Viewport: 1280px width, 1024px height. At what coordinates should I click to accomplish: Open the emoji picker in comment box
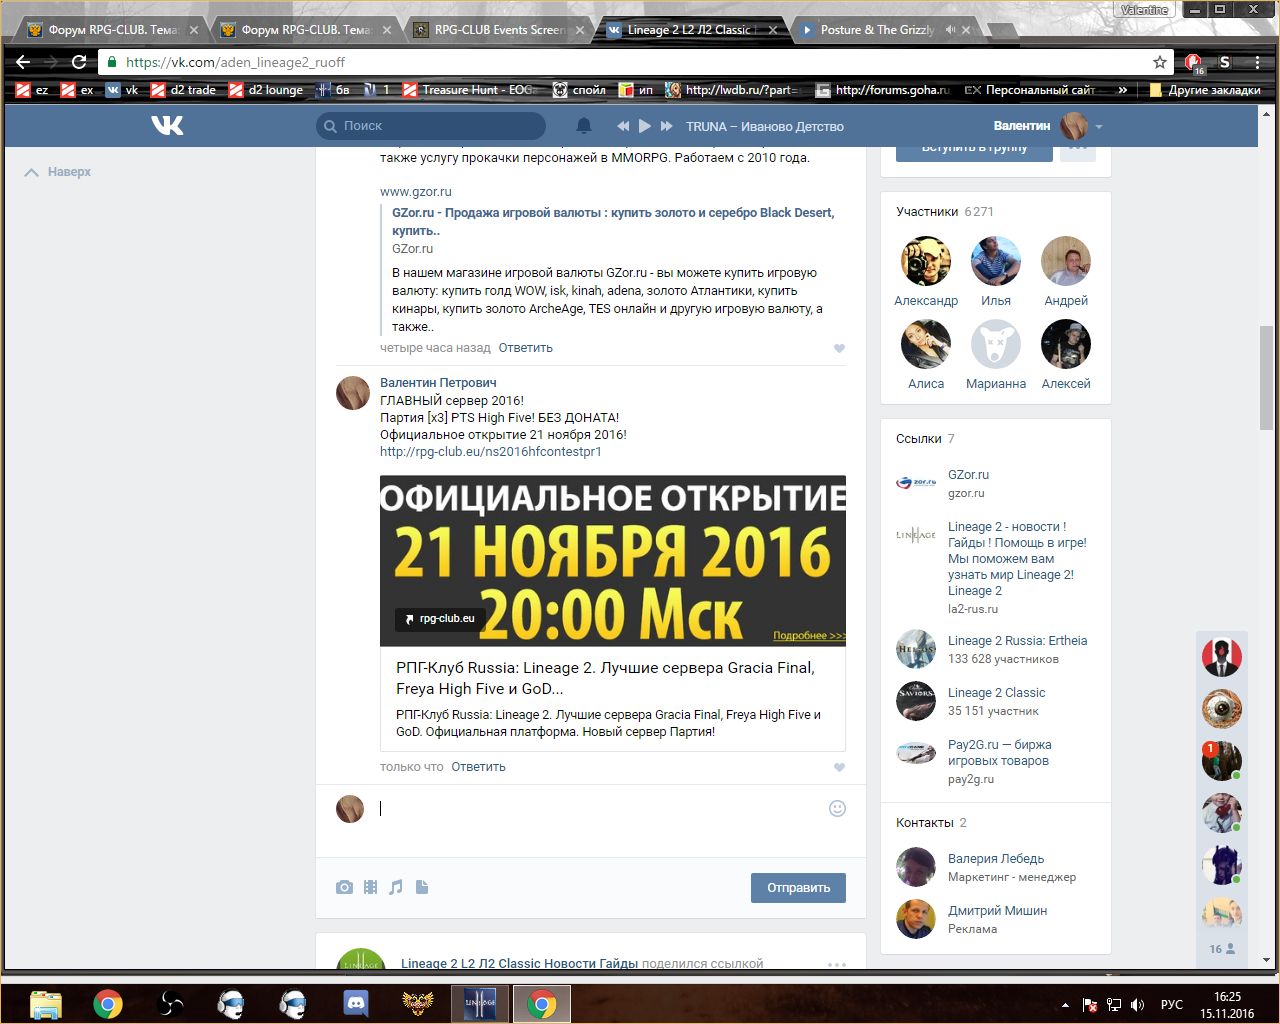[838, 808]
